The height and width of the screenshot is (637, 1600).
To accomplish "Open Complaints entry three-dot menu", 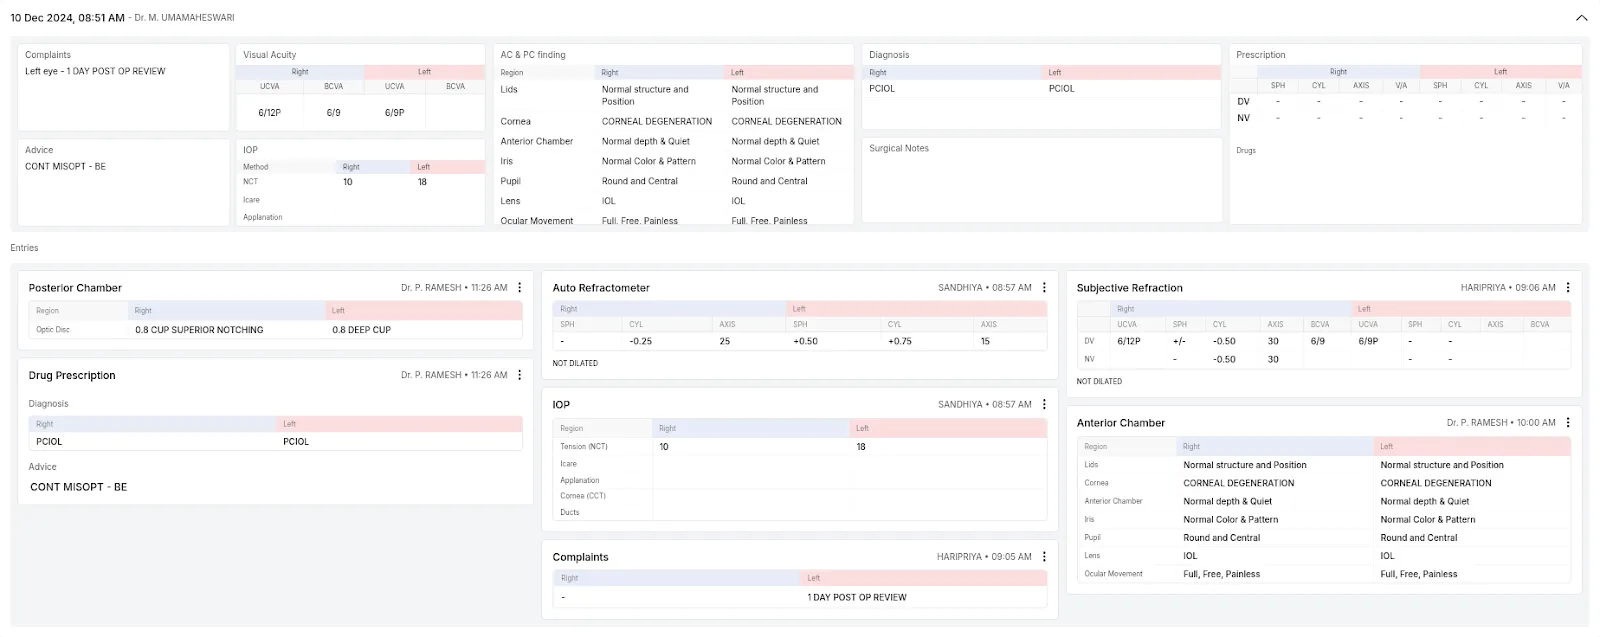I will click(1044, 557).
